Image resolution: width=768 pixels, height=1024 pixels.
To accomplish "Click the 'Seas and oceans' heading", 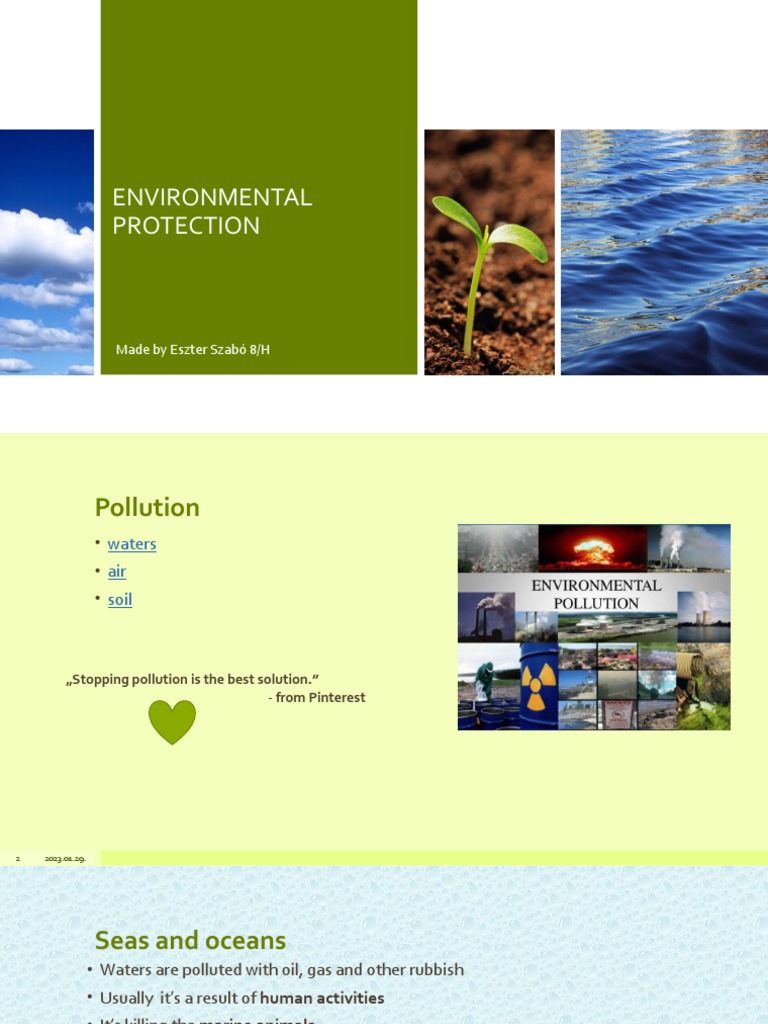I will [191, 940].
